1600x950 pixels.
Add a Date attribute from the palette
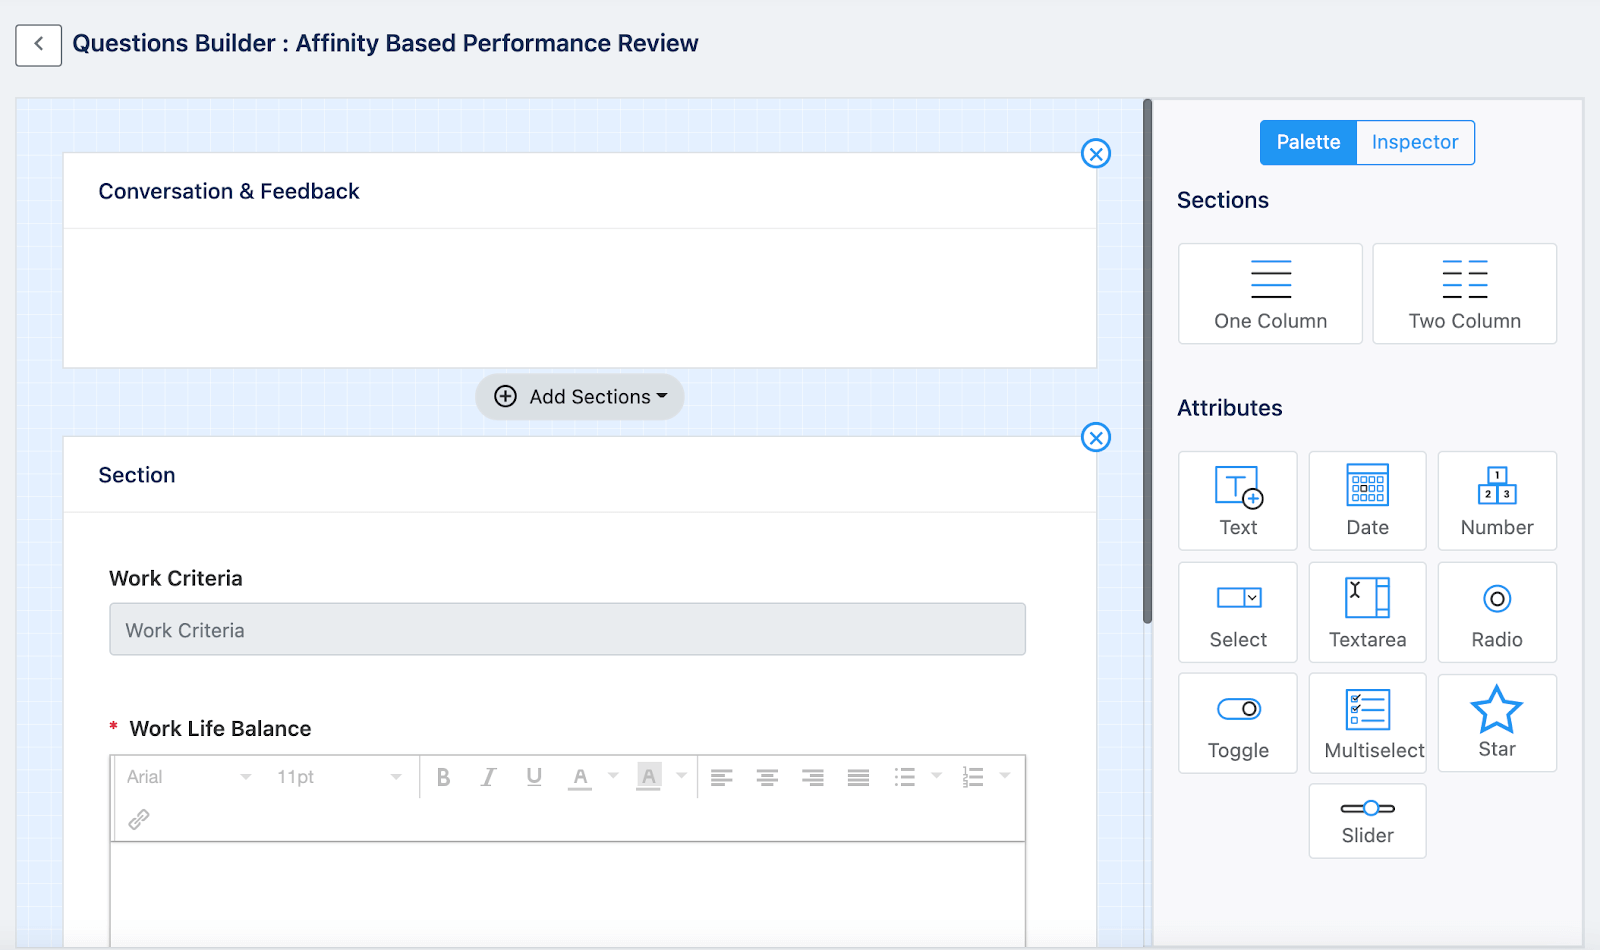[x=1367, y=500]
